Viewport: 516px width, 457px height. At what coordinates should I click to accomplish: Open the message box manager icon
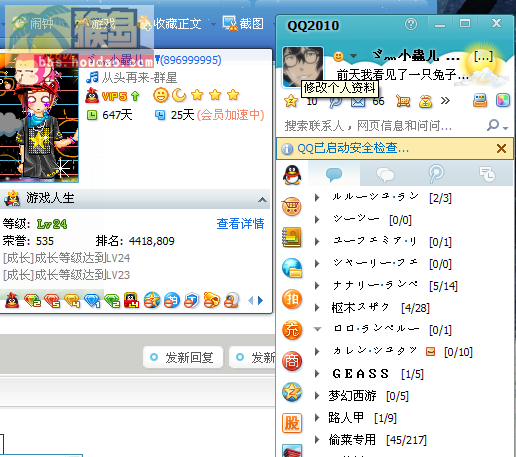tap(480, 100)
